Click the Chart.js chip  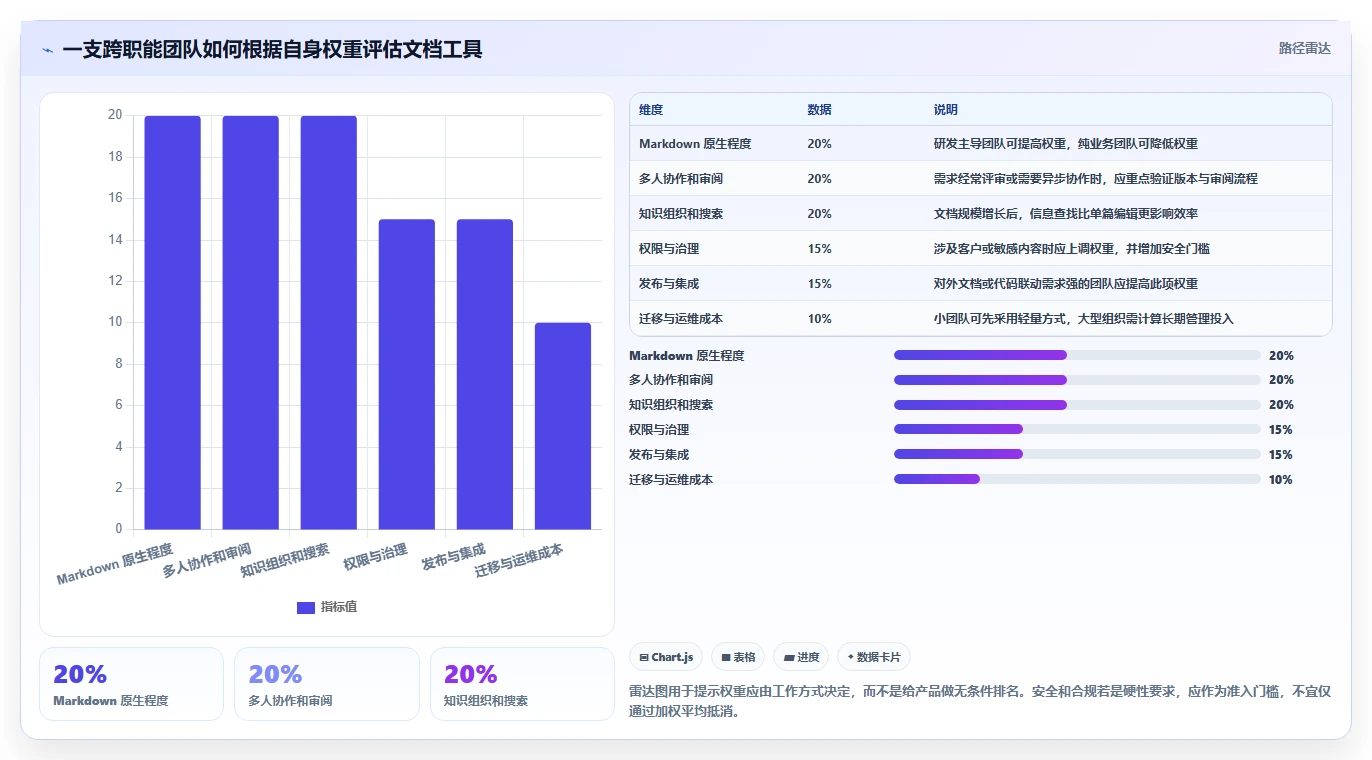click(666, 657)
